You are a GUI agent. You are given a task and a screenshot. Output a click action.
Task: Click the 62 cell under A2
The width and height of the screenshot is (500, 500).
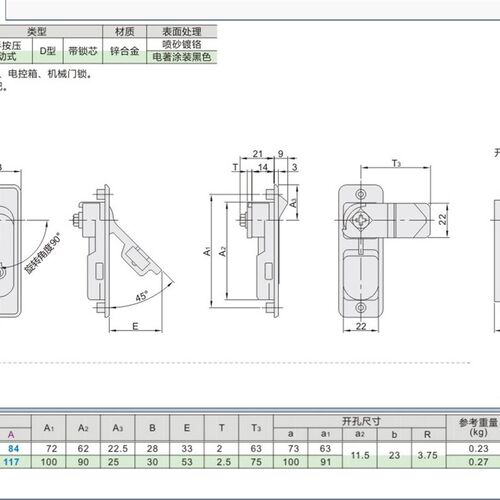tap(83, 448)
